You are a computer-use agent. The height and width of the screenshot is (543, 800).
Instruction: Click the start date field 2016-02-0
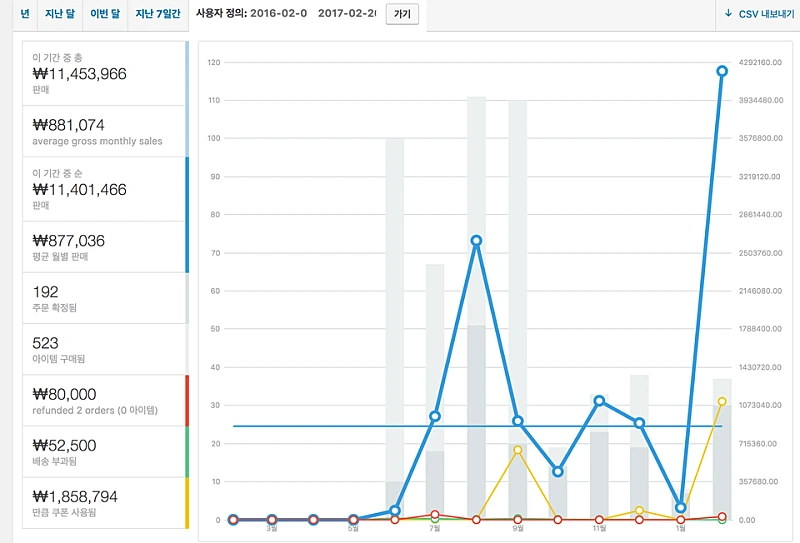[x=279, y=14]
